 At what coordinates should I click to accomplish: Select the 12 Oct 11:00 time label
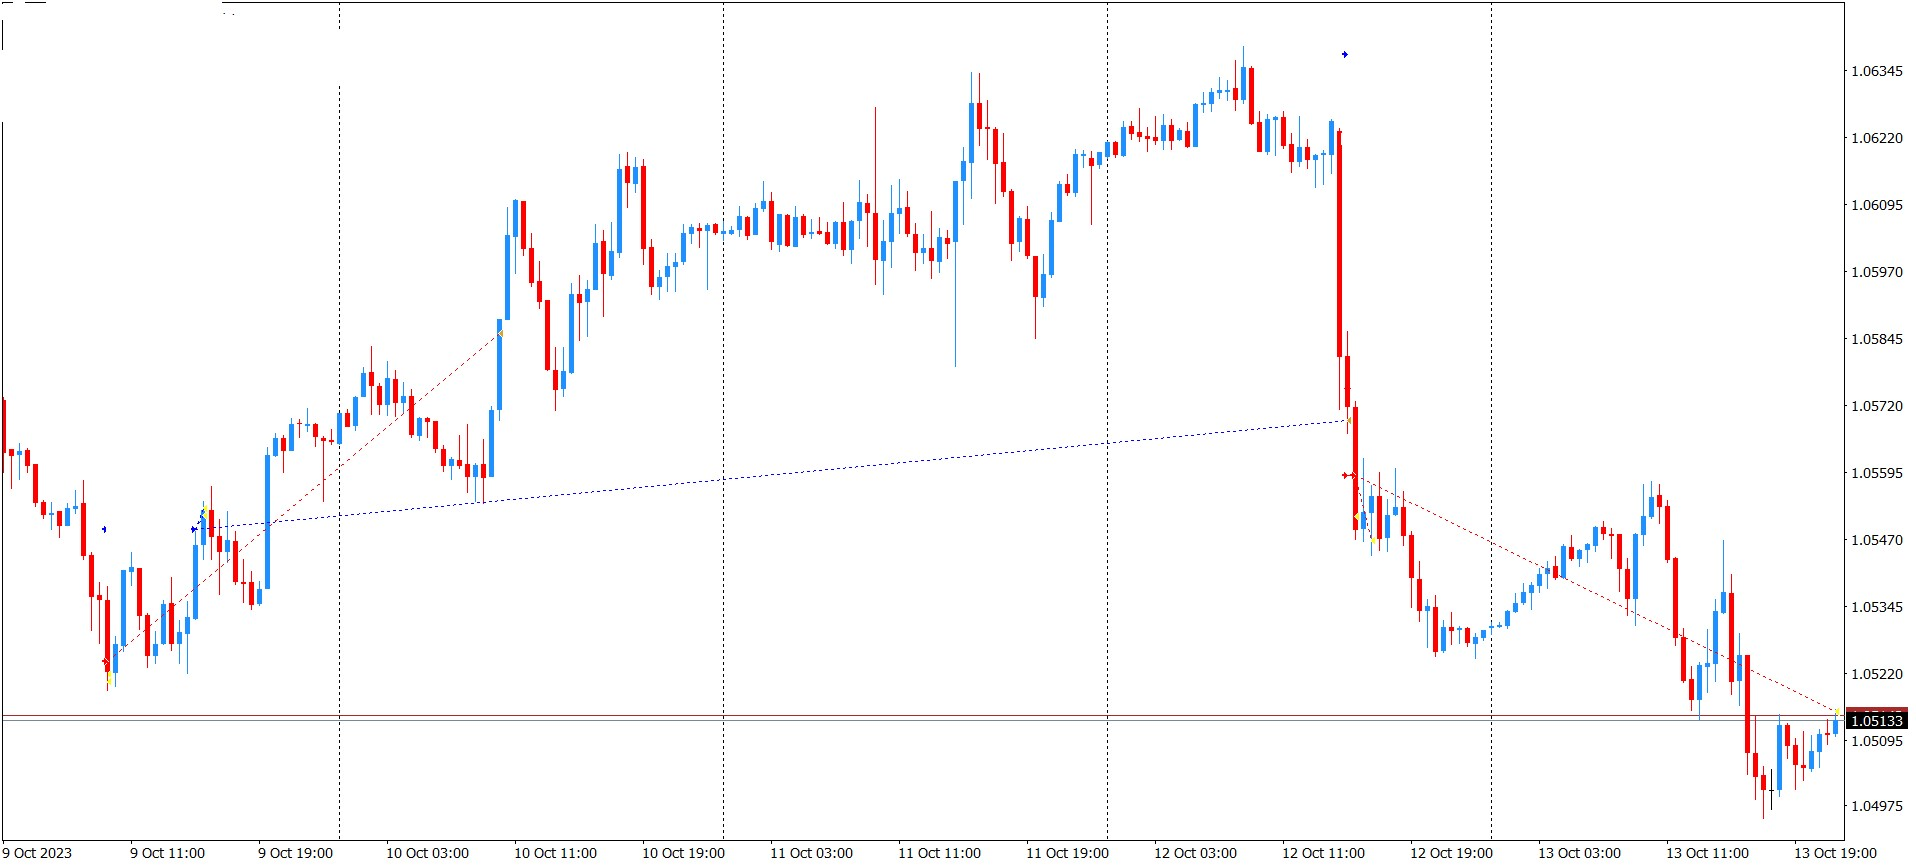pos(1323,853)
